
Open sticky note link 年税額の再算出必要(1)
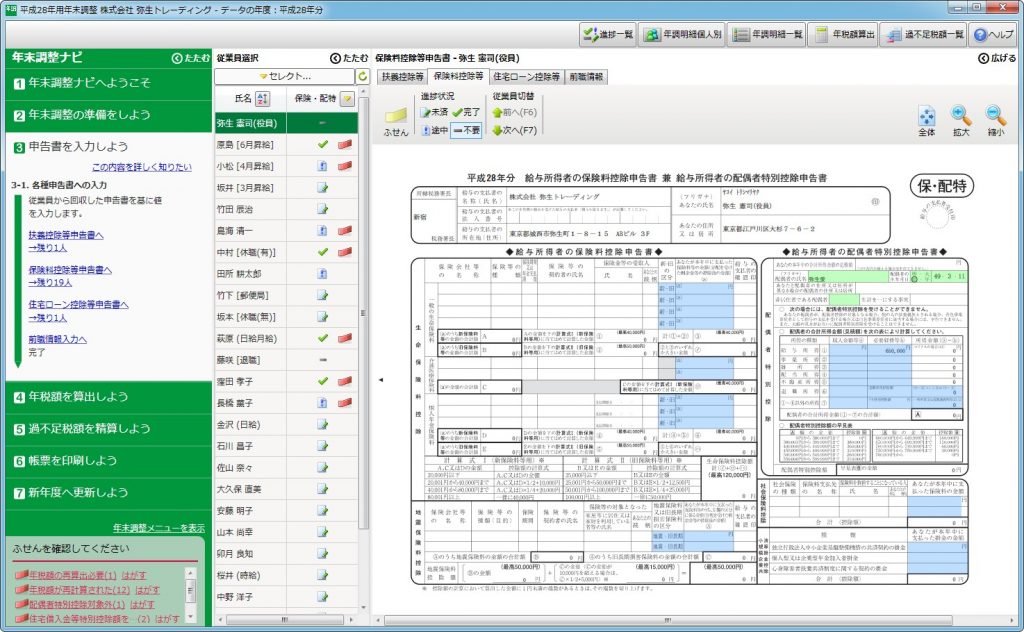72,575
